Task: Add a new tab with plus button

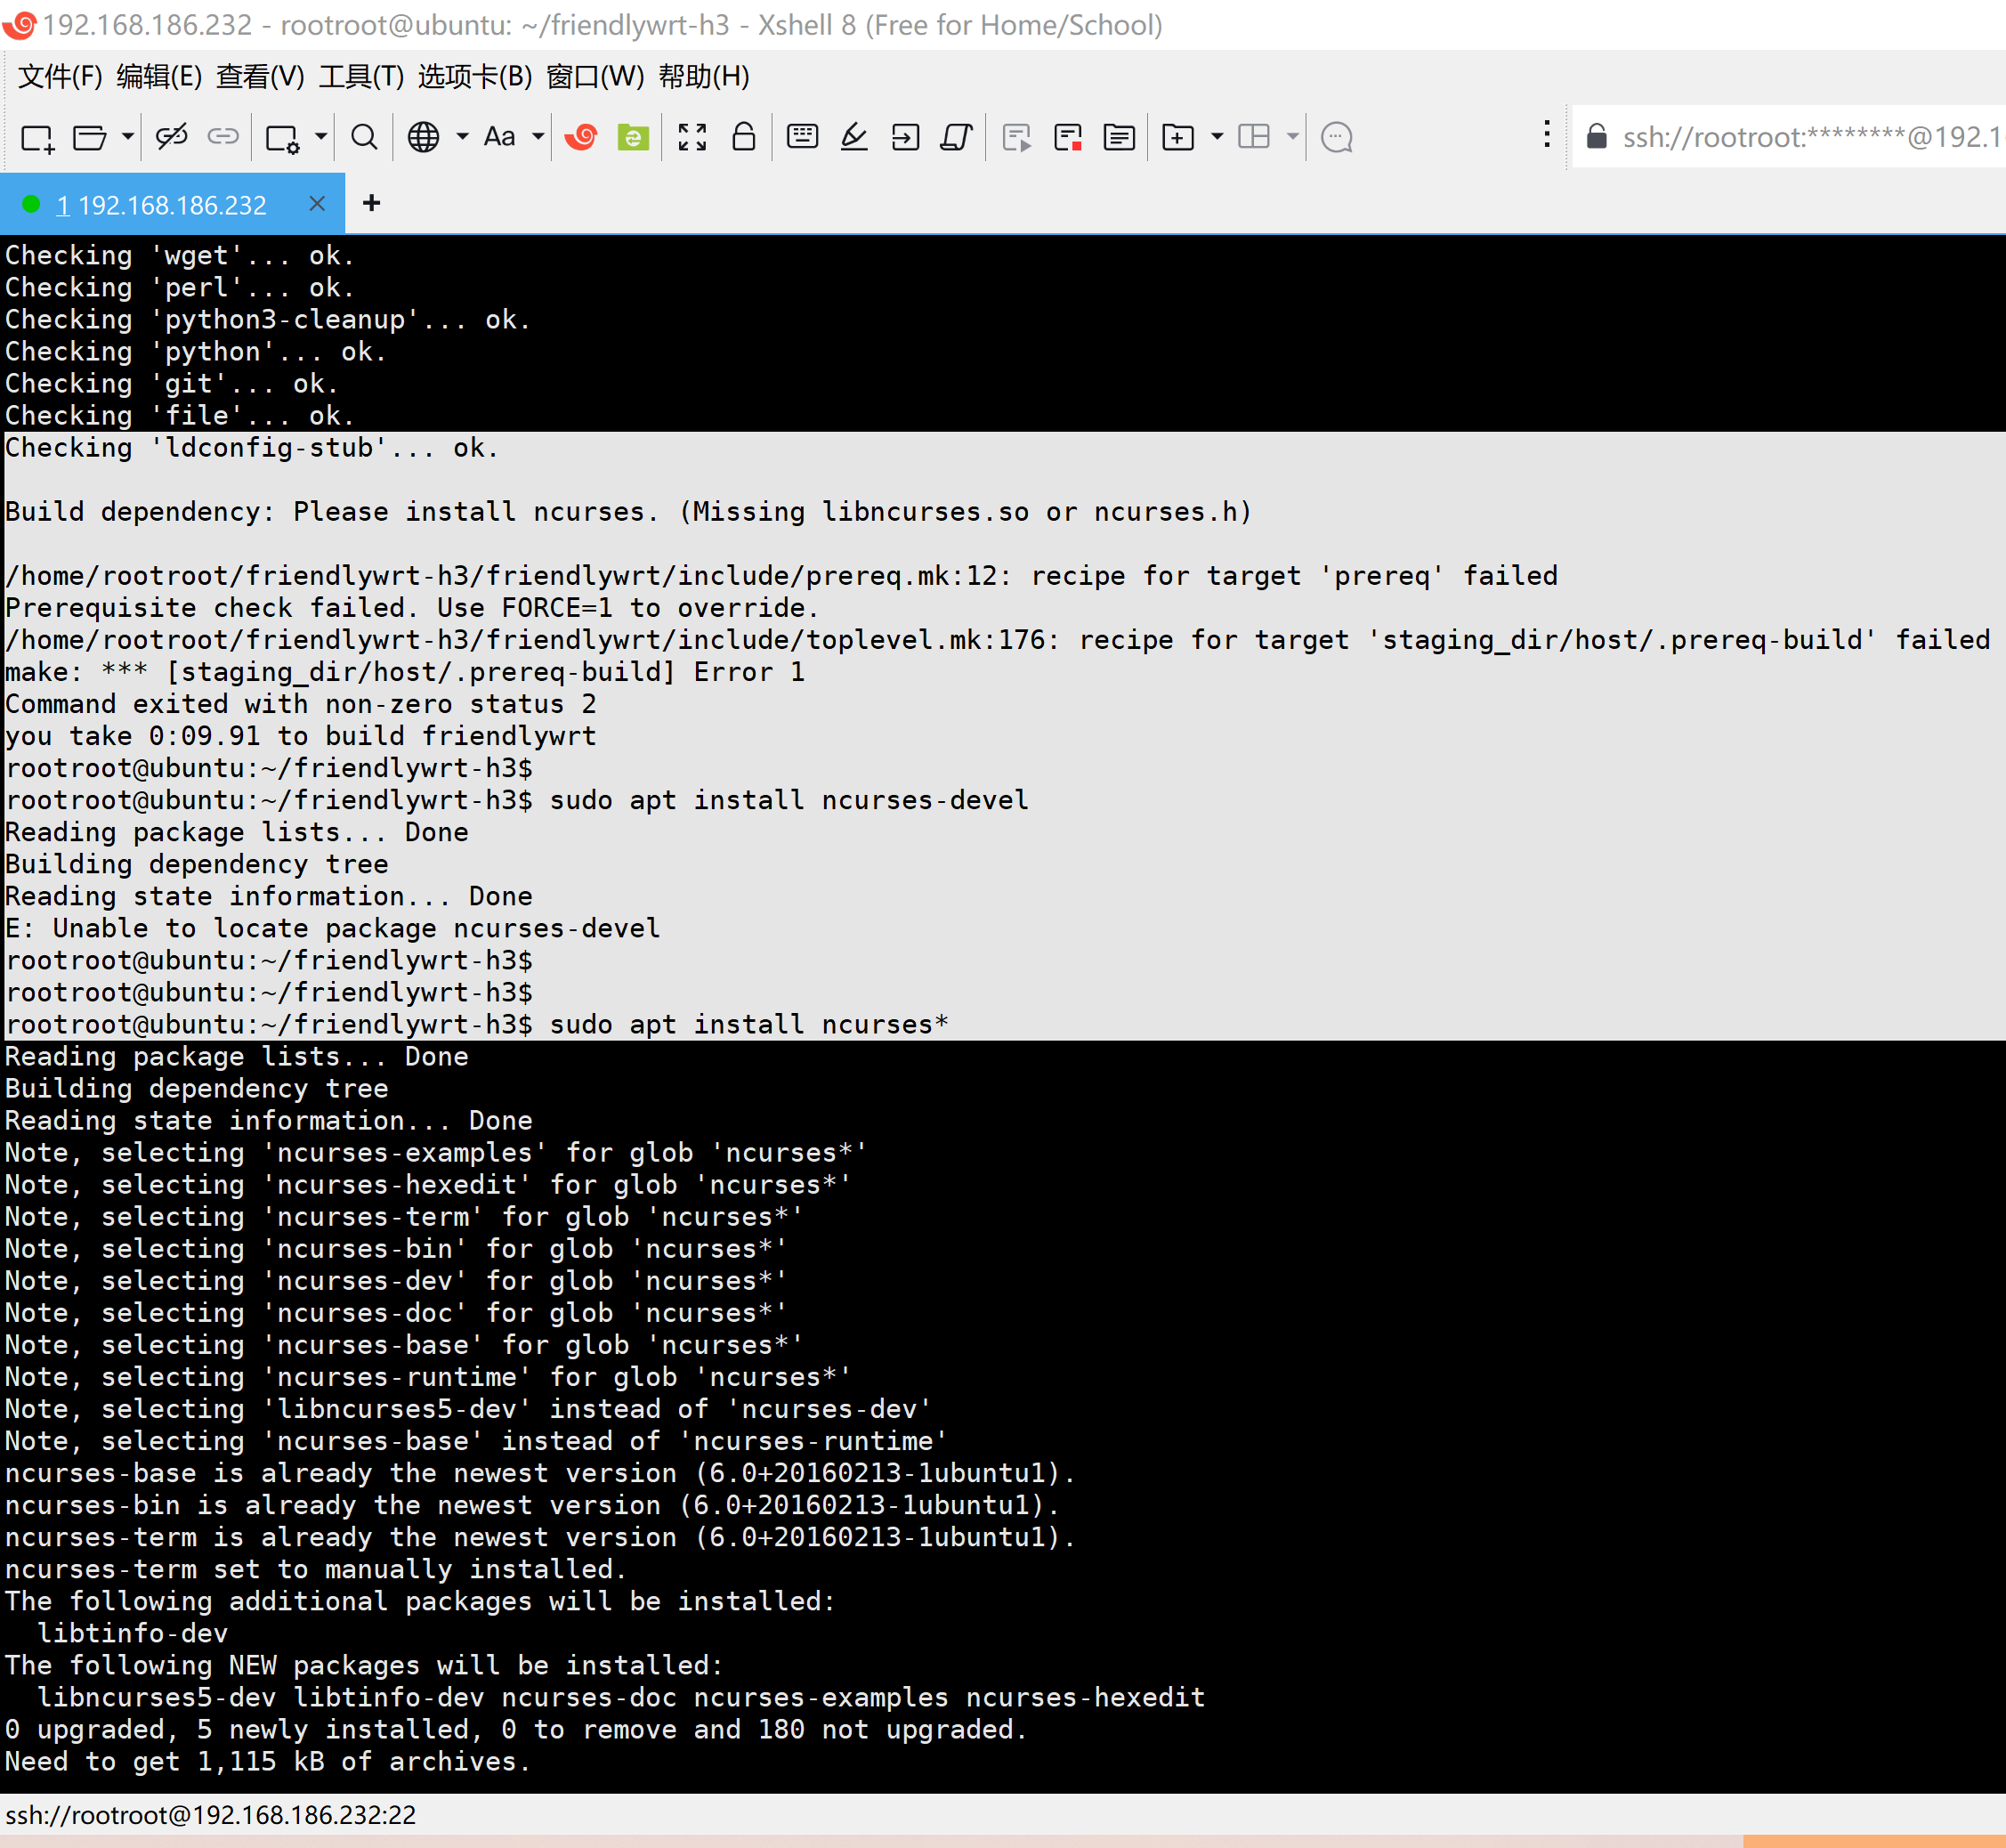Action: 371,204
